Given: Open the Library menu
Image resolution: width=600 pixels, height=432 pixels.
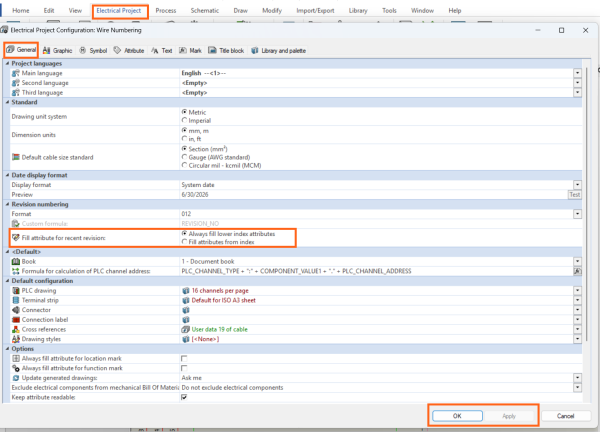Looking at the screenshot, I should [358, 11].
